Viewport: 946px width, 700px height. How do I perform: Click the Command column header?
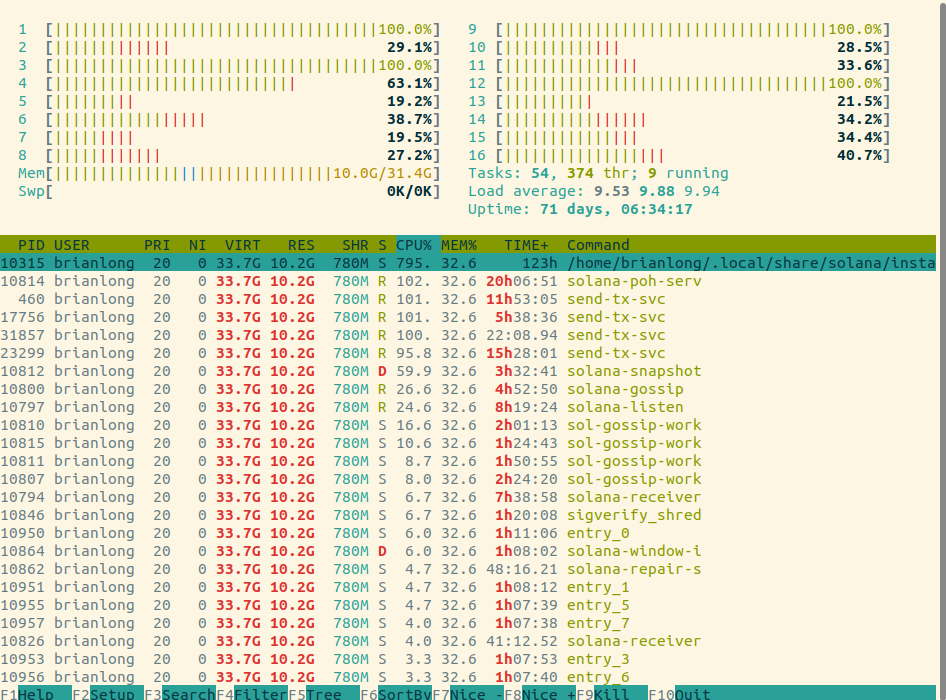(598, 245)
